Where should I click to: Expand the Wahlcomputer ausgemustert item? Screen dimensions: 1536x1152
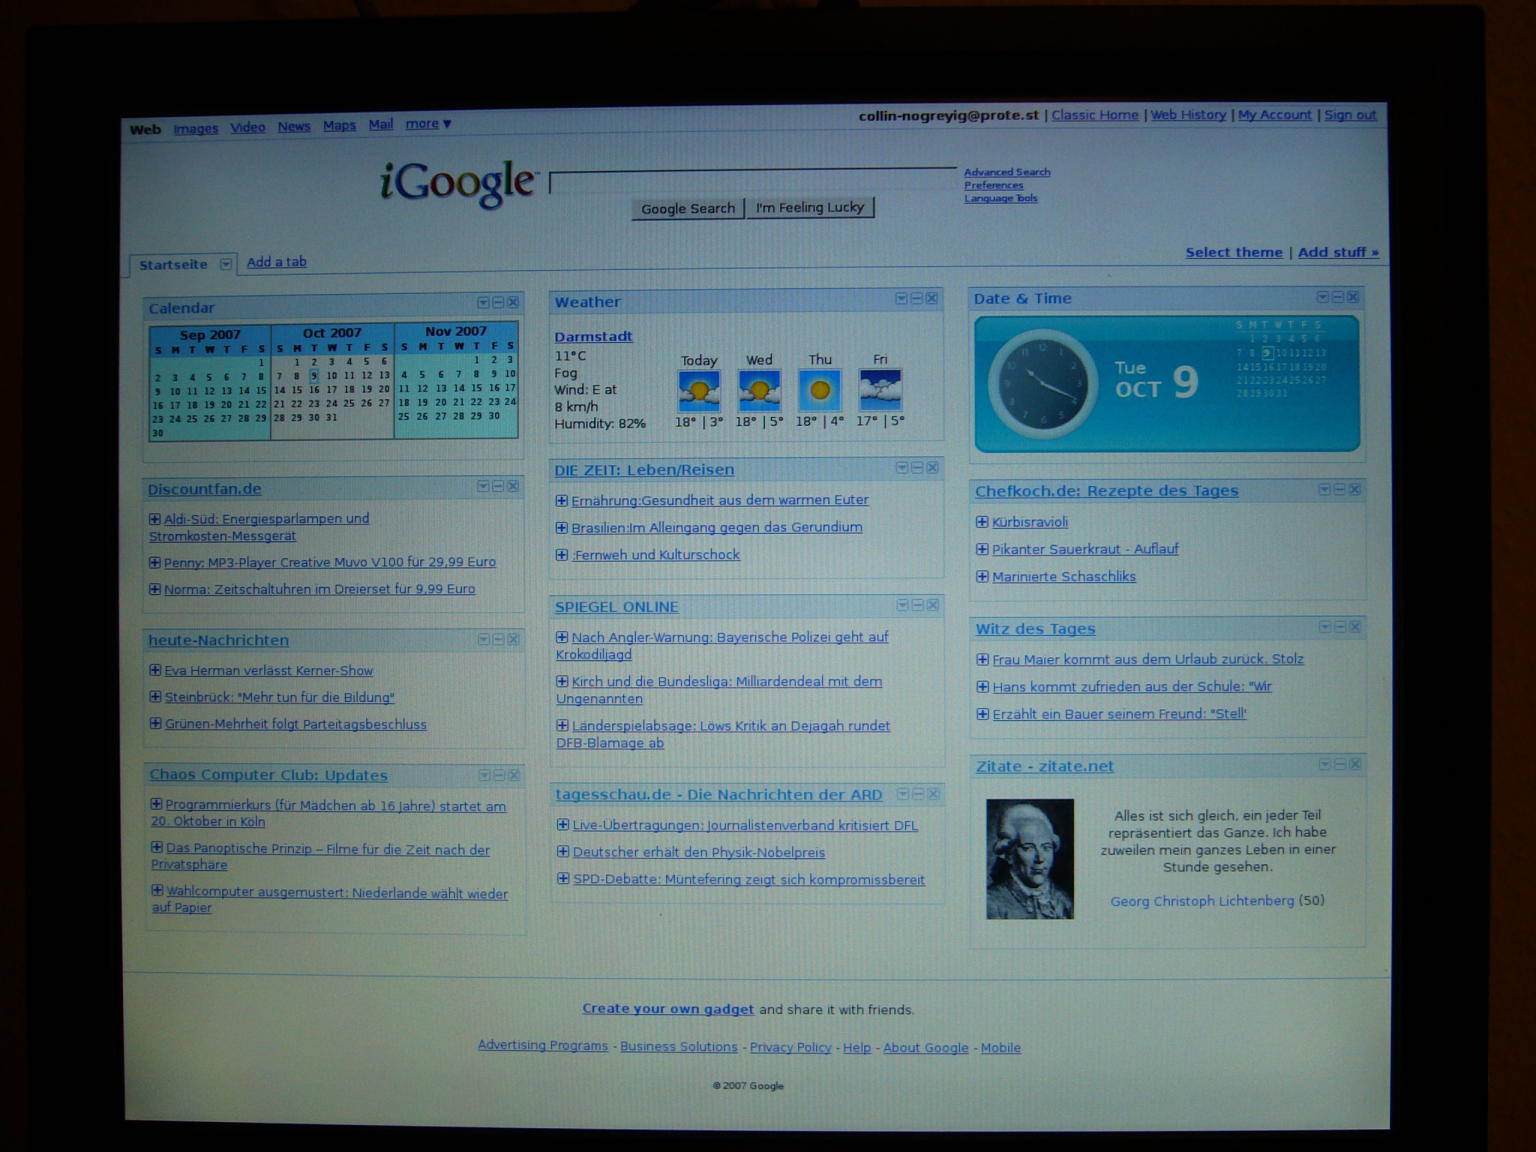pyautogui.click(x=157, y=890)
